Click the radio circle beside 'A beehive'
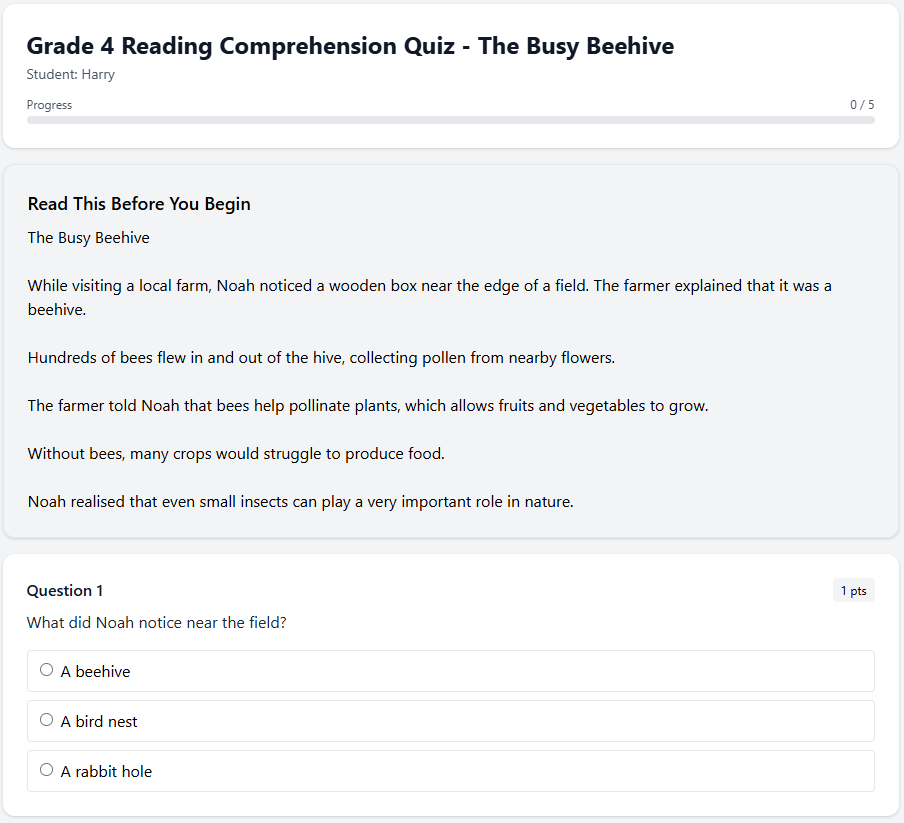 pos(46,669)
